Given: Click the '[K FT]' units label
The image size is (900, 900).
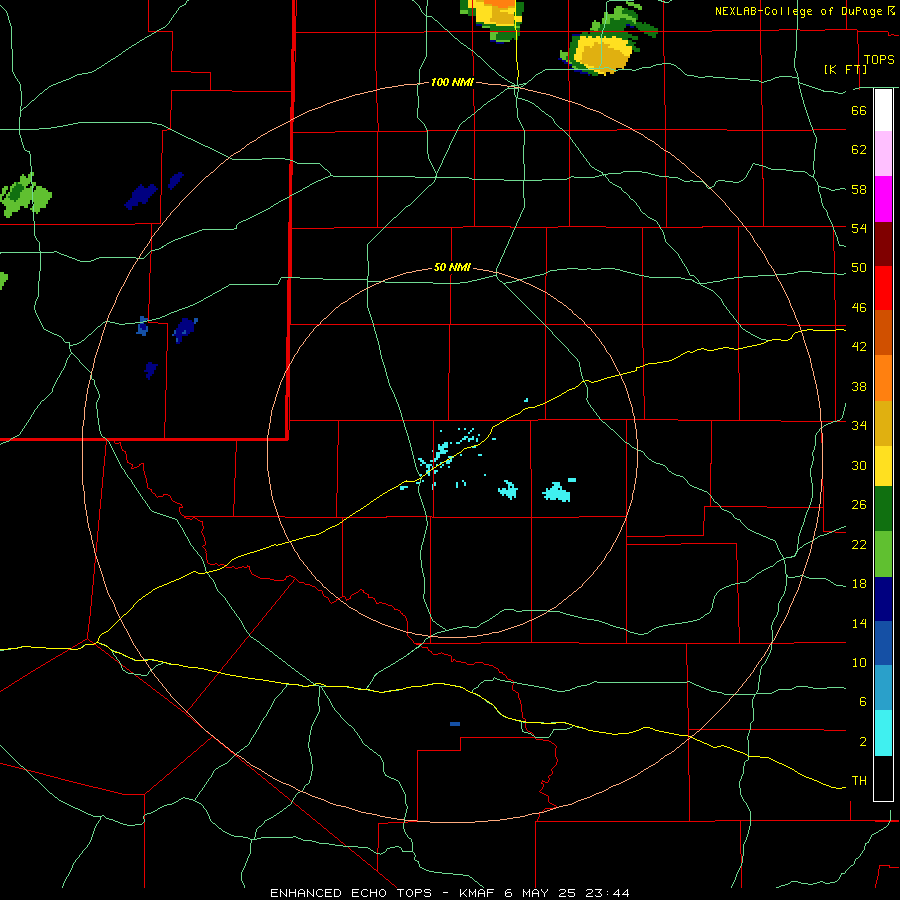Looking at the screenshot, I should click(845, 69).
